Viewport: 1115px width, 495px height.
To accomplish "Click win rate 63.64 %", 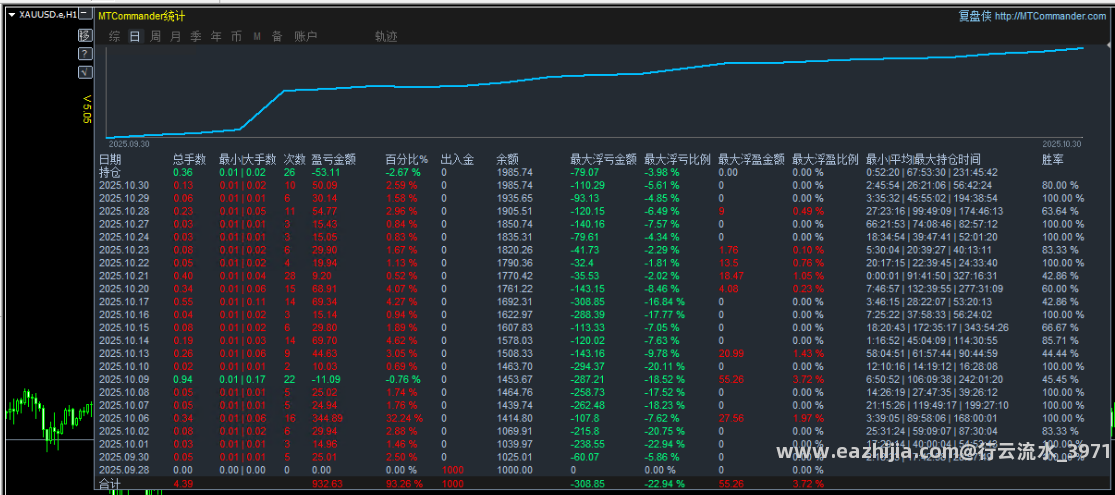I will (x=1060, y=211).
